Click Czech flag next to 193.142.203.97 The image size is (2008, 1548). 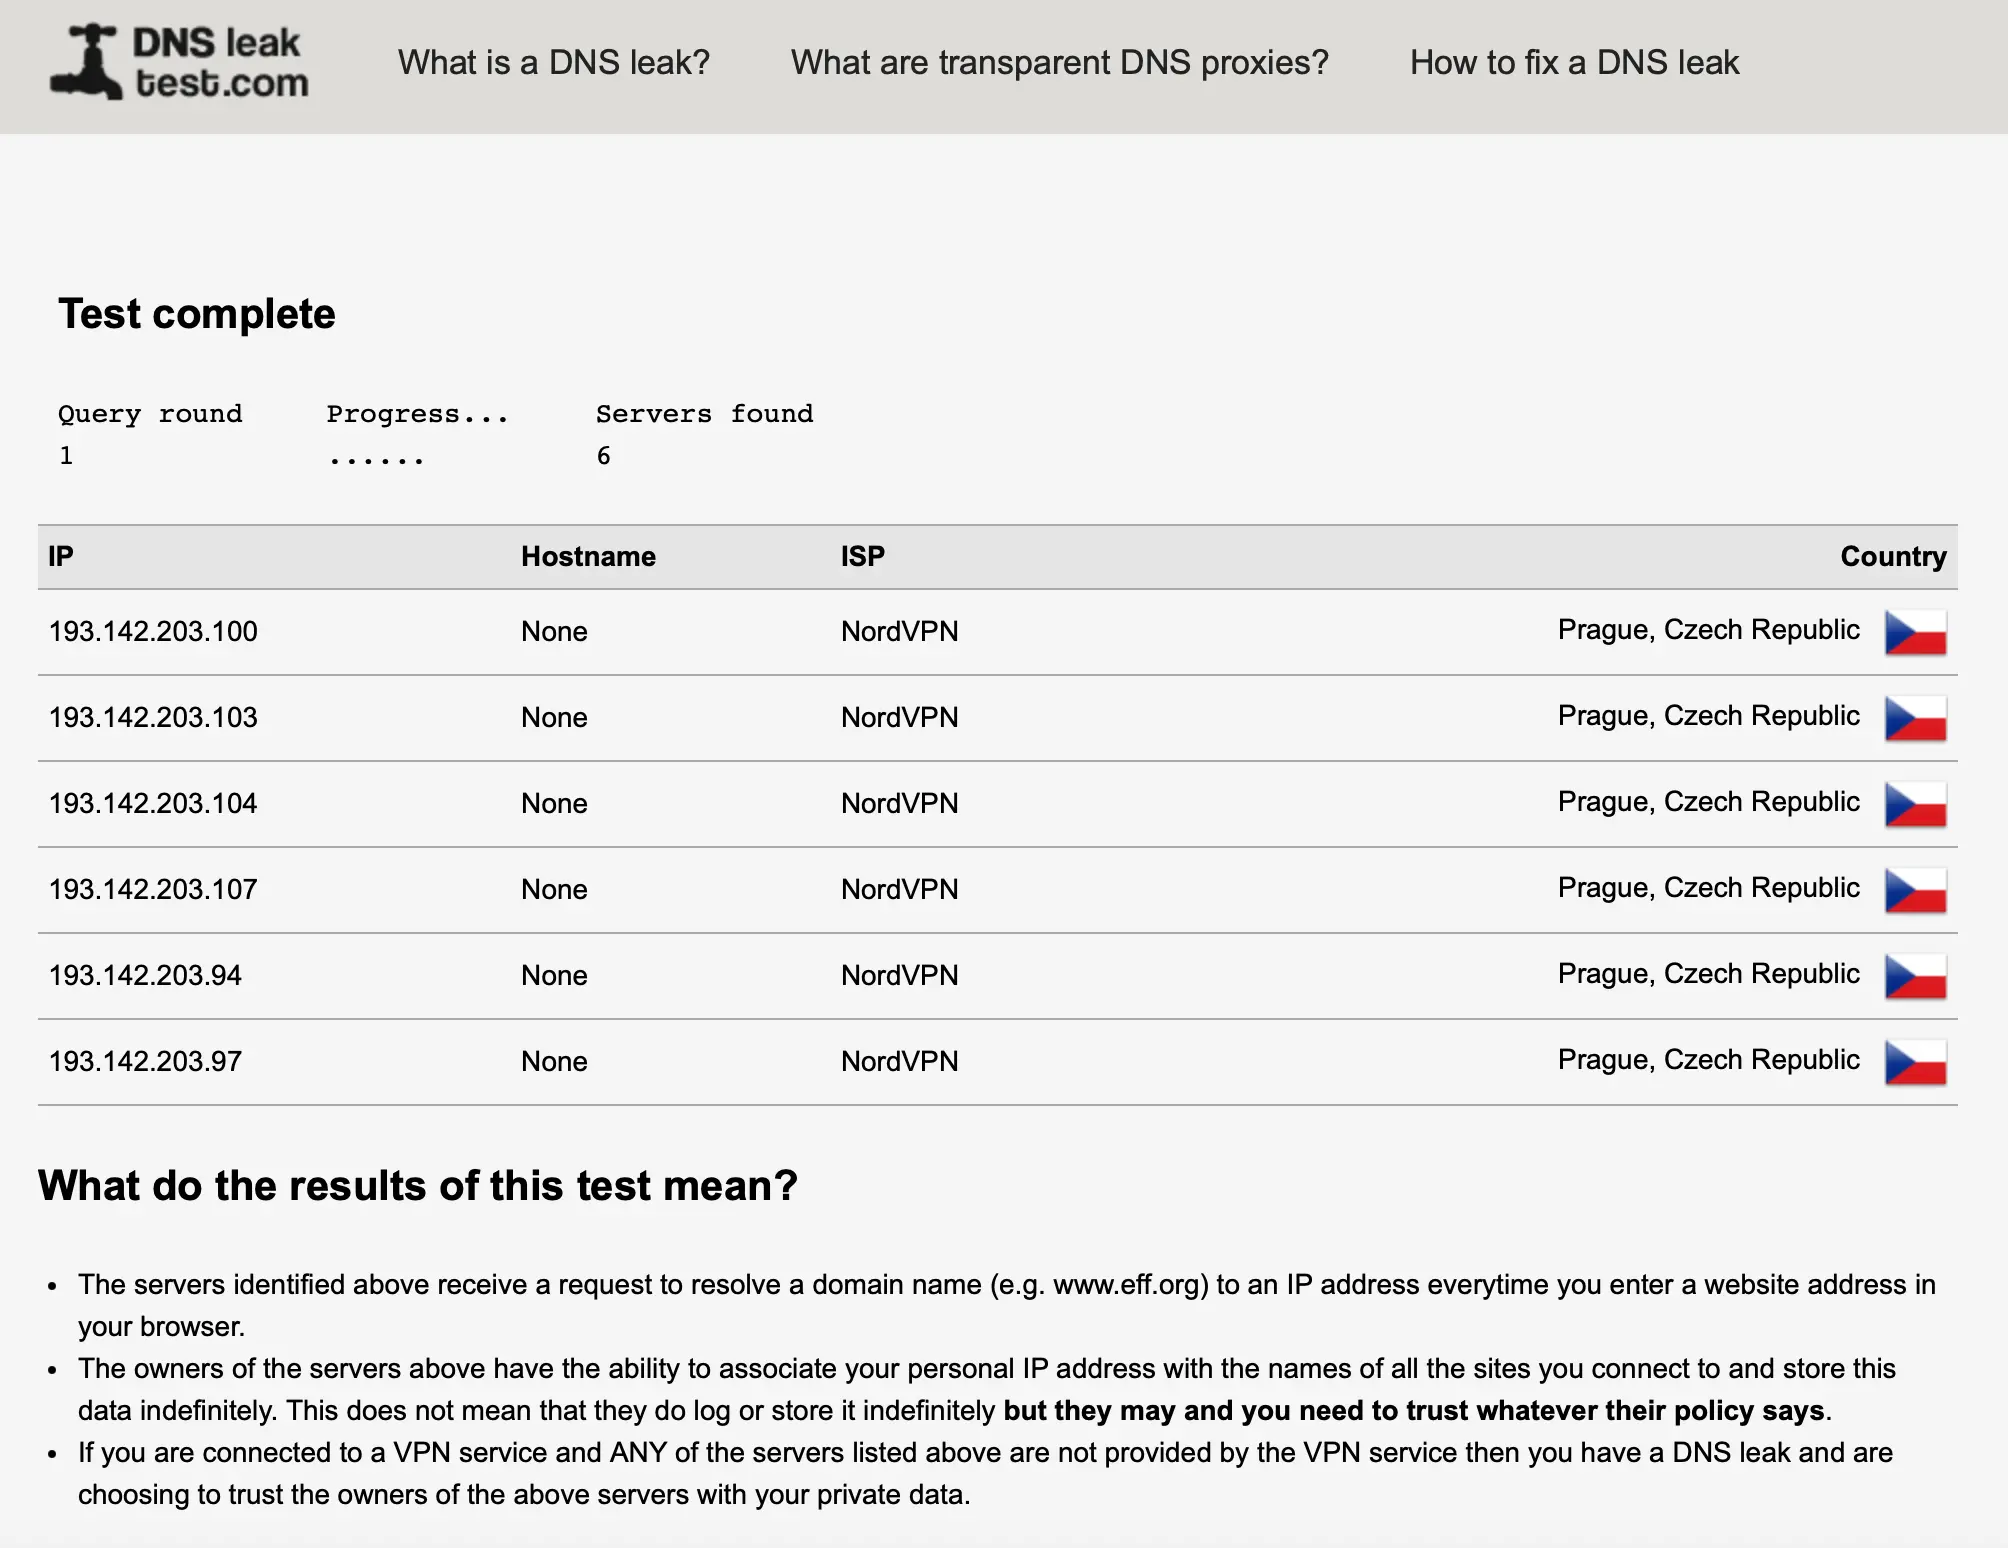(x=1915, y=1062)
